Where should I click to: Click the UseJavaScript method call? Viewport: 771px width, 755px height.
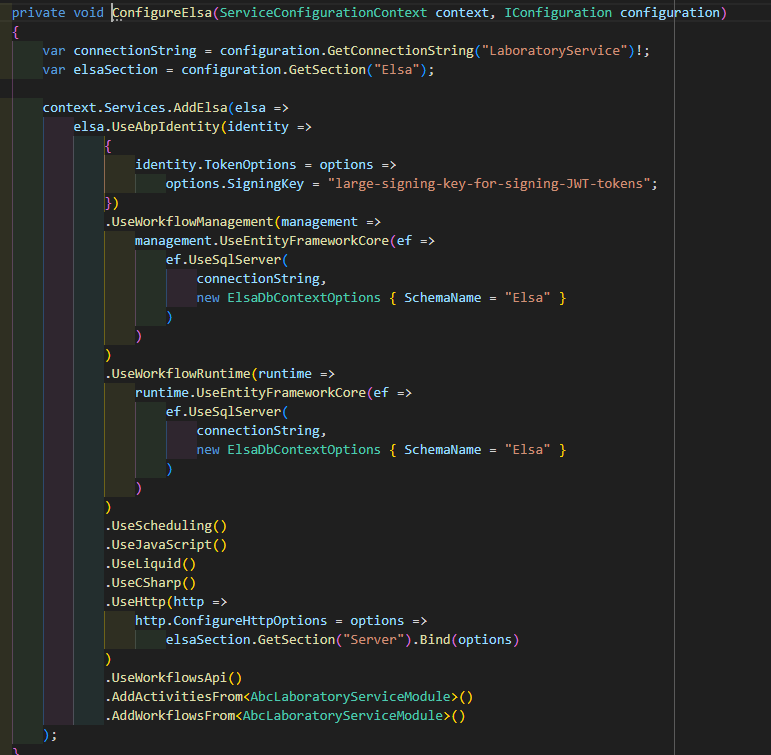click(x=164, y=544)
